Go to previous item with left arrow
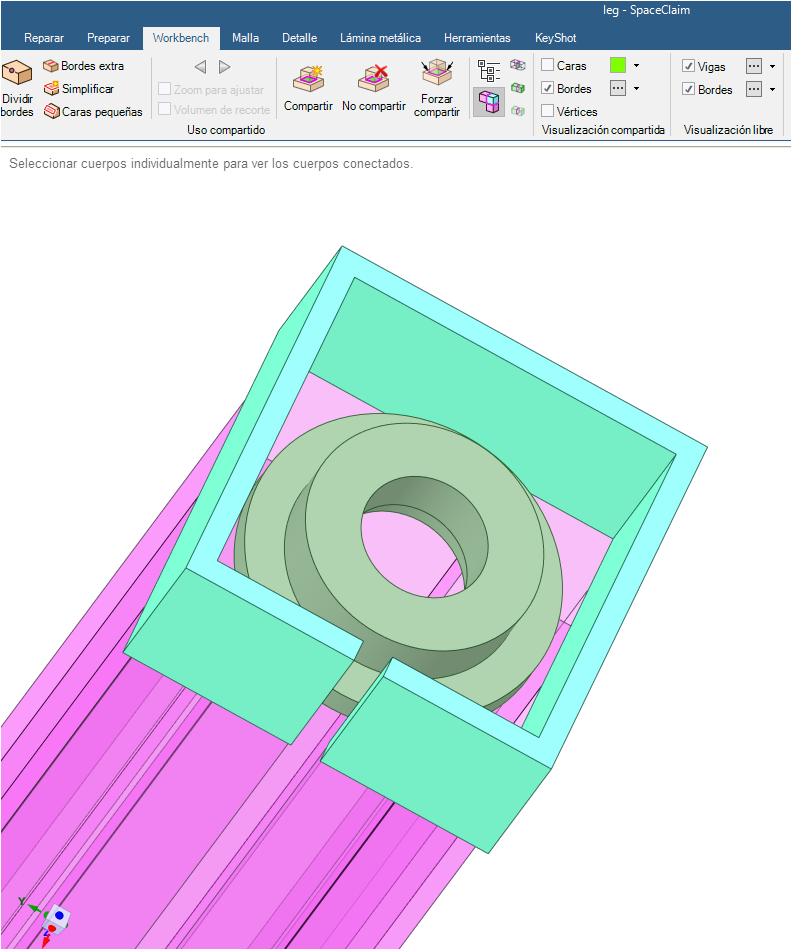This screenshot has width=792, height=950. tap(201, 67)
